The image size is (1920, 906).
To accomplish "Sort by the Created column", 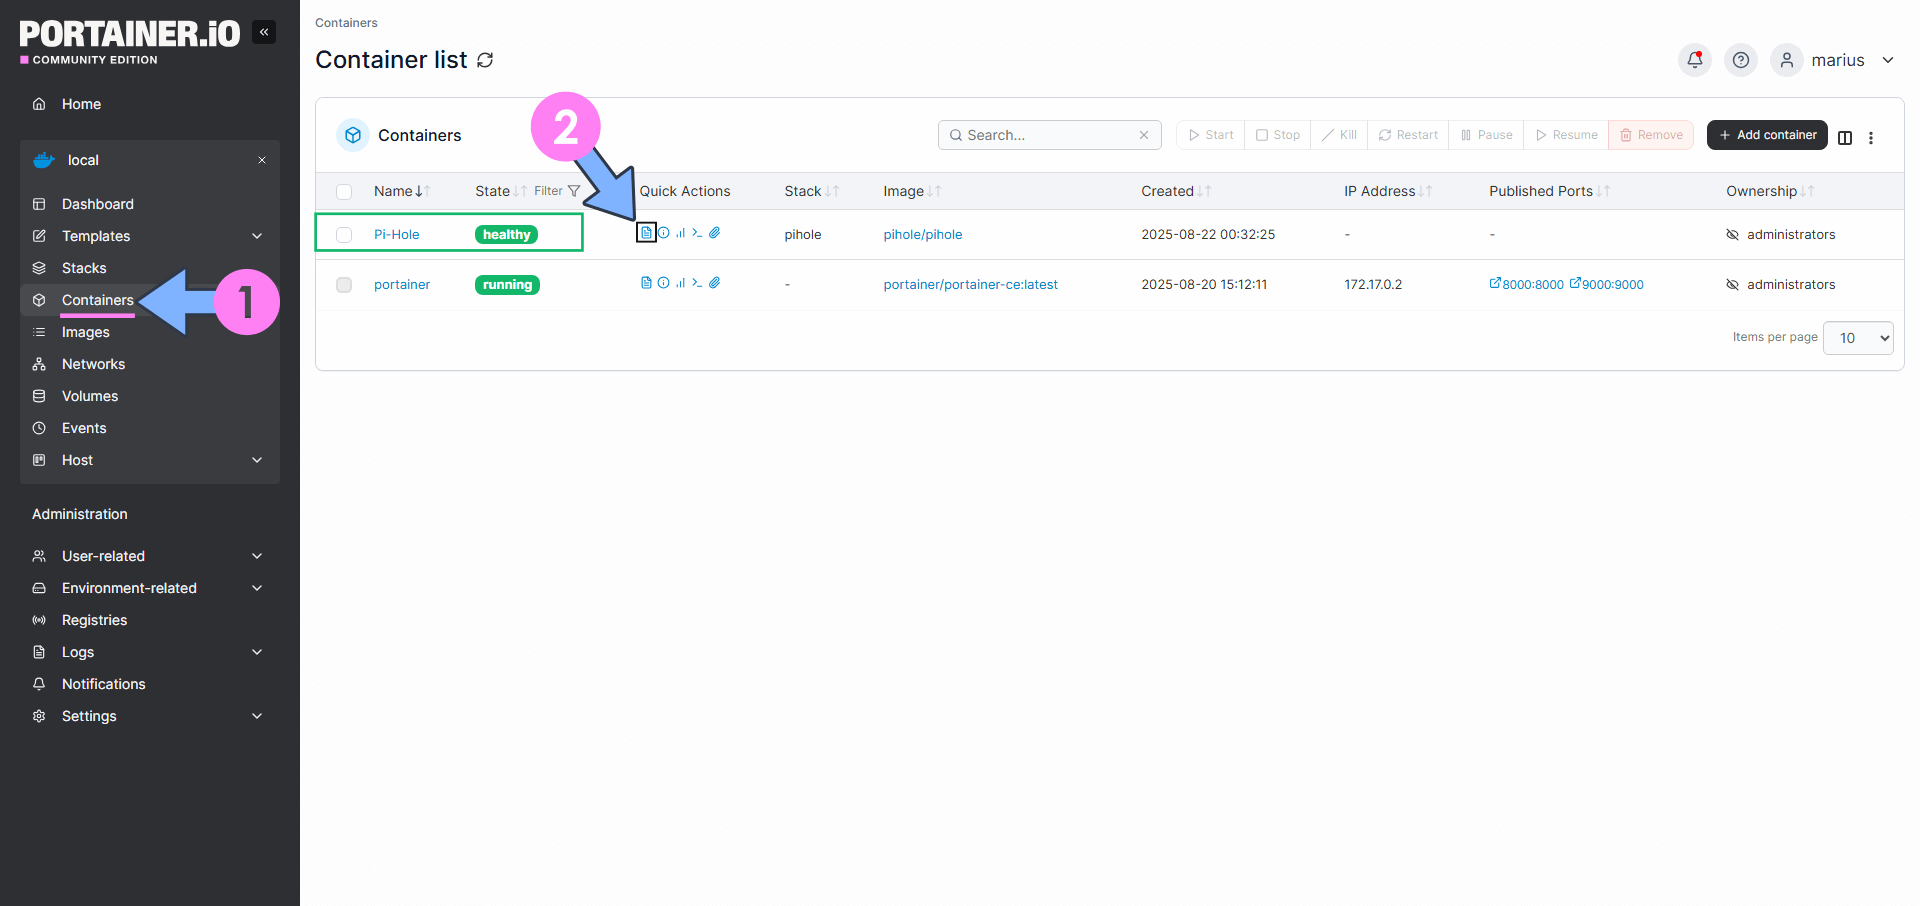I will point(1176,191).
